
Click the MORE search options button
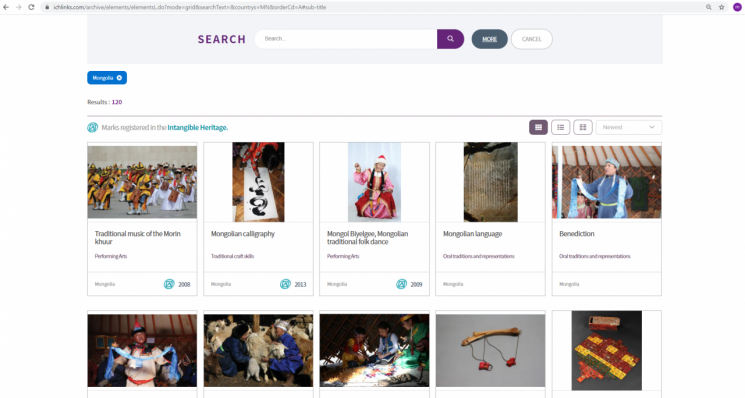(489, 39)
